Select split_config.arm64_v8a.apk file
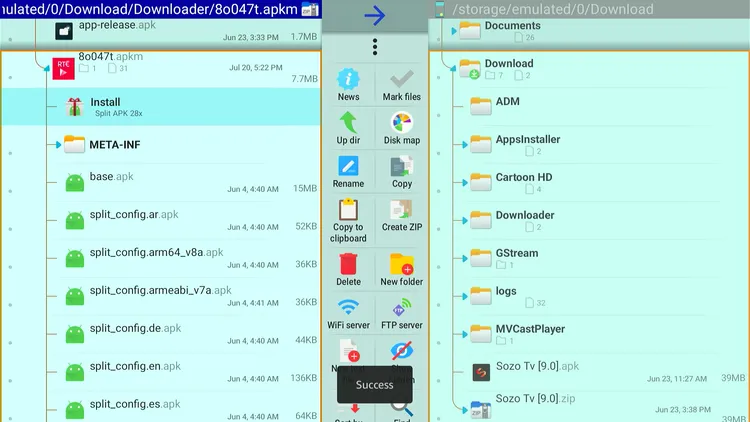Viewport: 750px width, 422px height. click(x=161, y=258)
